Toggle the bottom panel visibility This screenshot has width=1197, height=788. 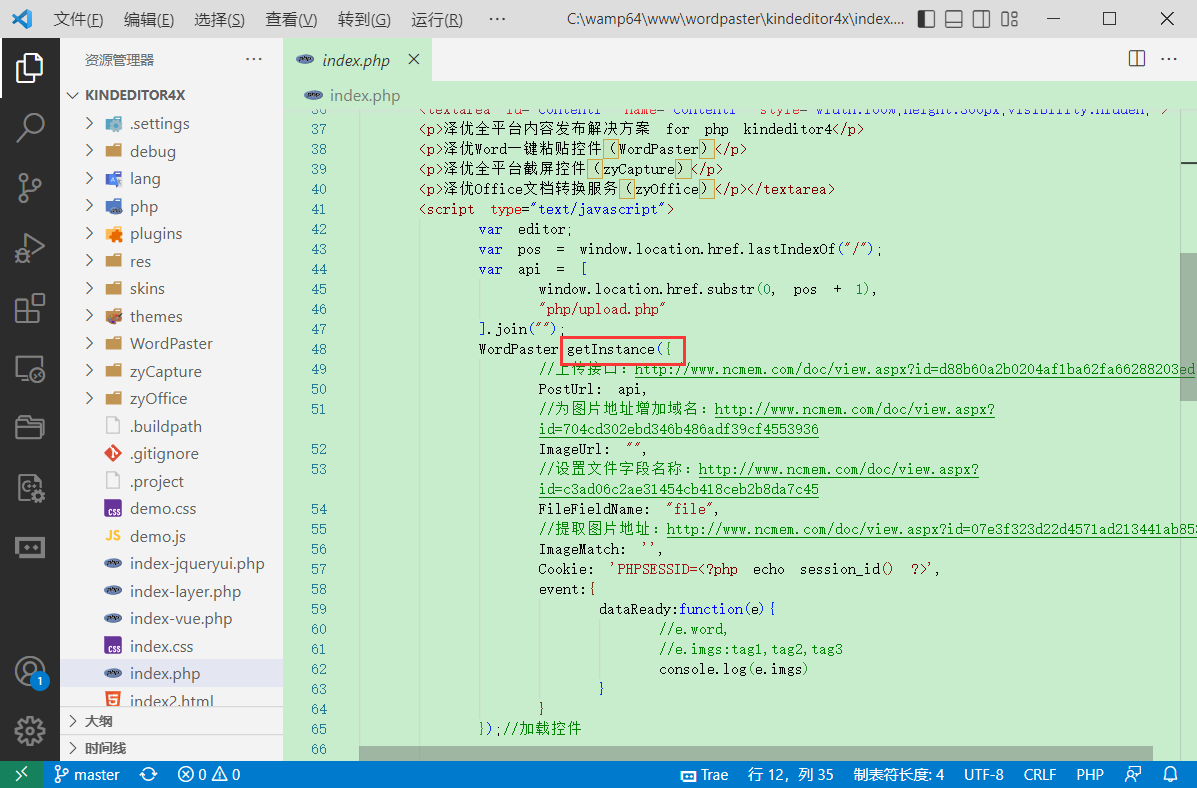tap(954, 19)
